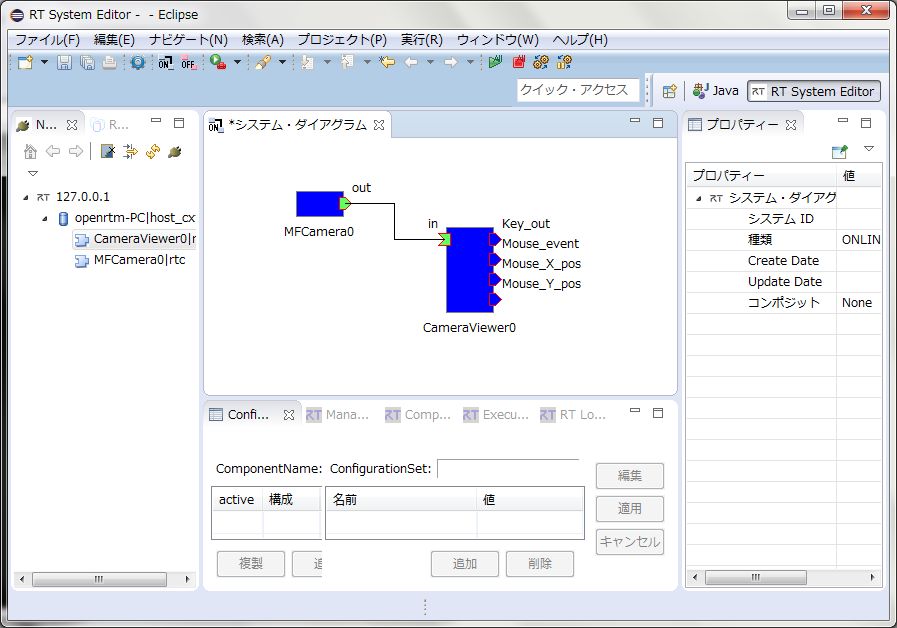The height and width of the screenshot is (628, 897).
Task: Click the green out port on MFCamera0
Action: point(346,204)
